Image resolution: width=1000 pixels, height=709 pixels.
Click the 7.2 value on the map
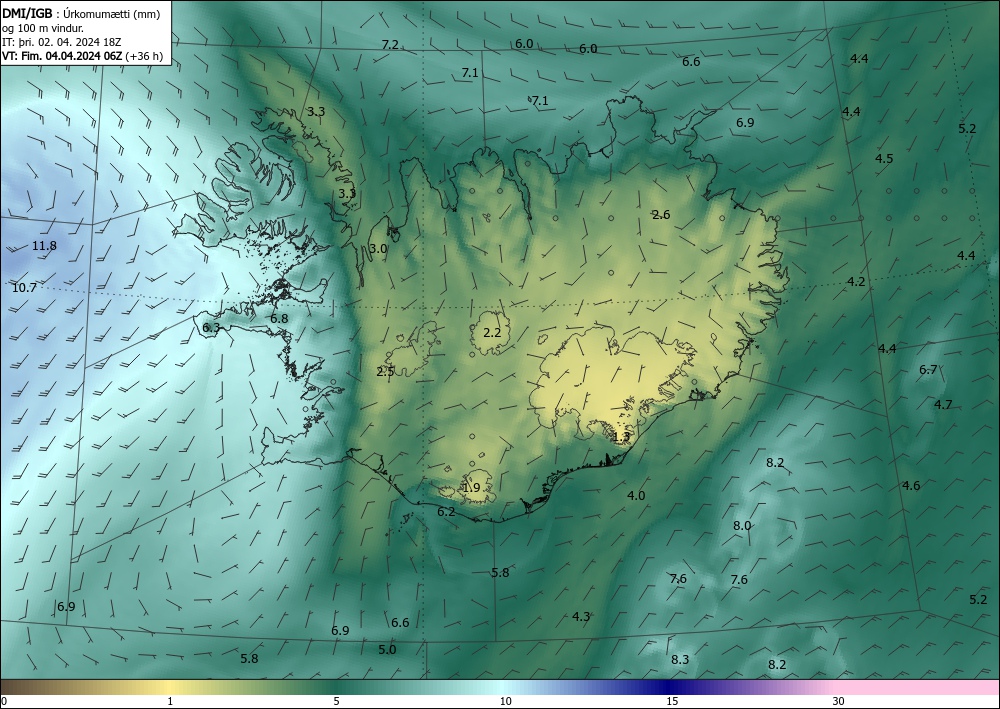point(390,45)
